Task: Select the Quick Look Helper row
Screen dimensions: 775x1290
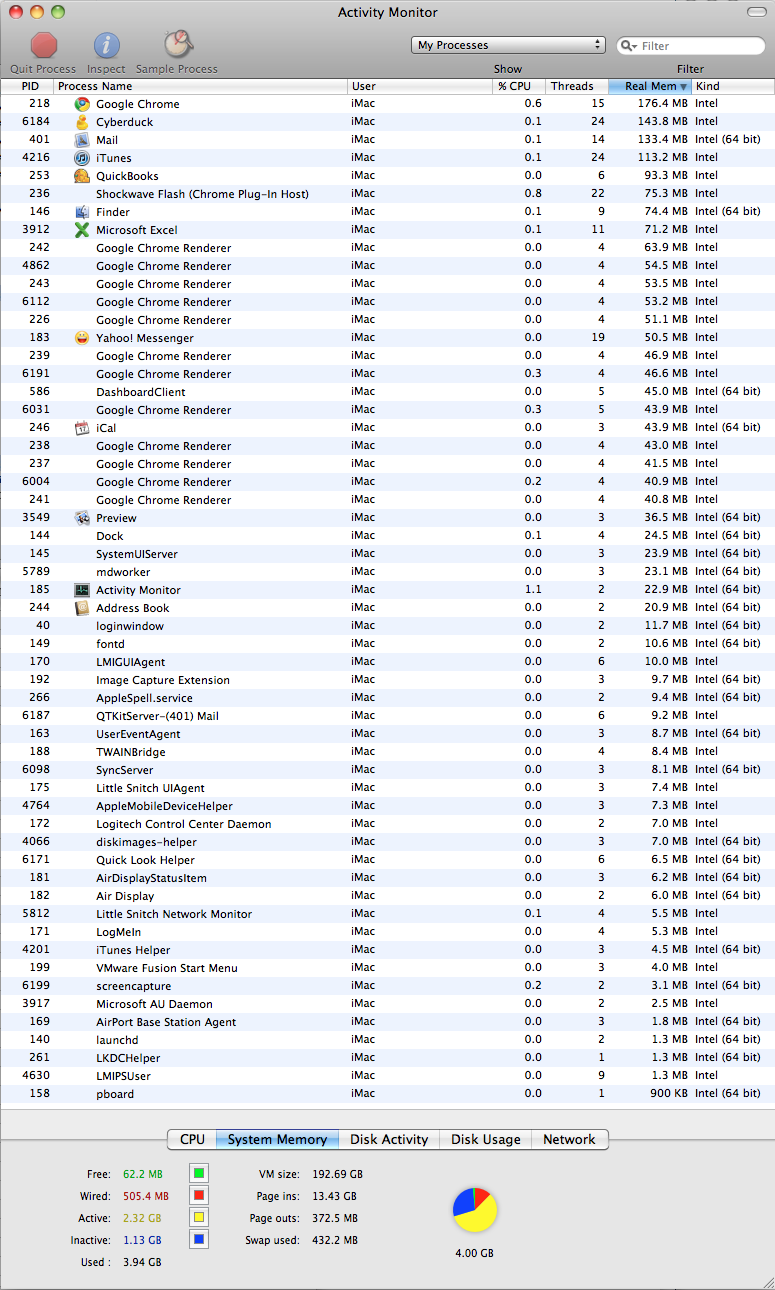Action: [x=387, y=860]
